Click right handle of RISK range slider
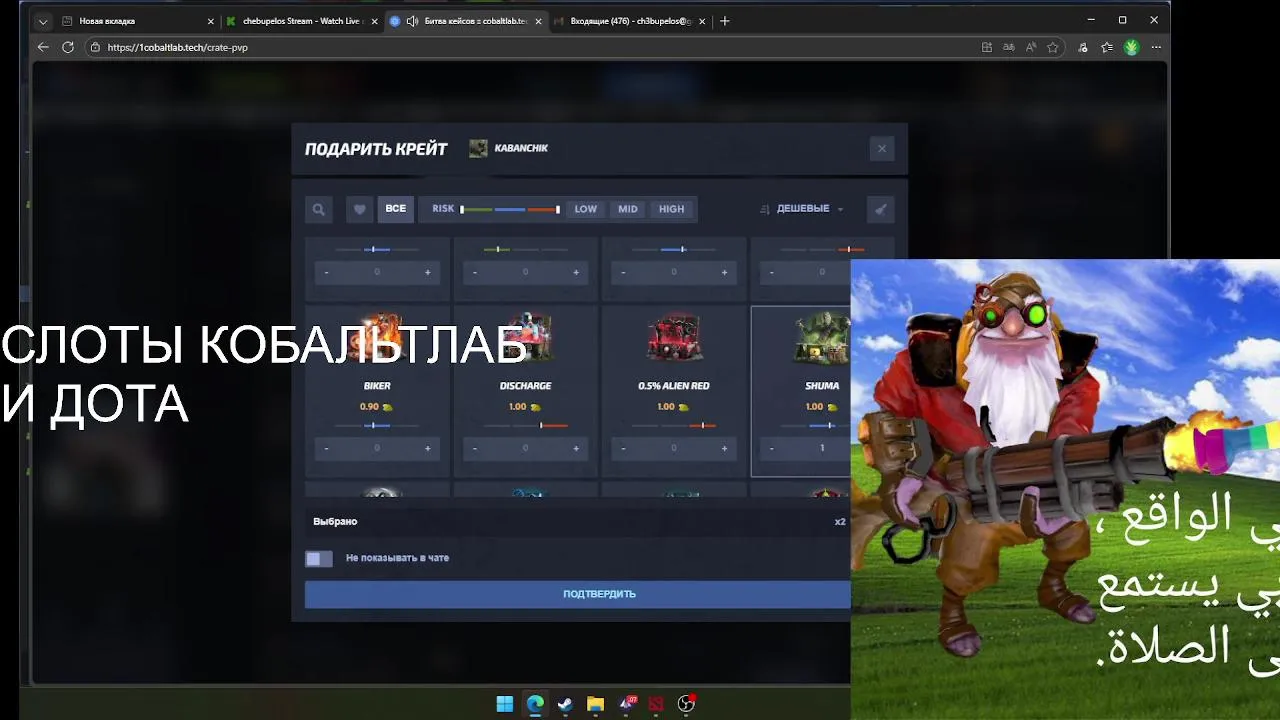This screenshot has width=1280, height=720. point(558,209)
